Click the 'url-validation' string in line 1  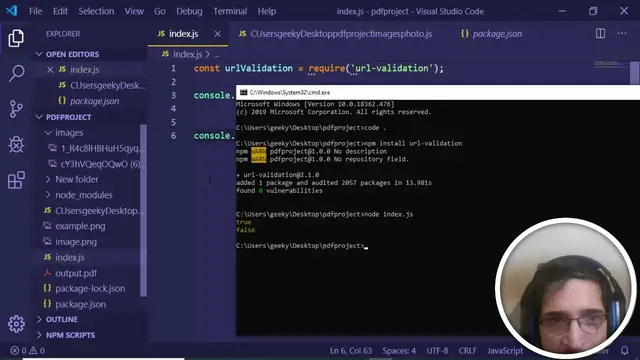[391, 68]
